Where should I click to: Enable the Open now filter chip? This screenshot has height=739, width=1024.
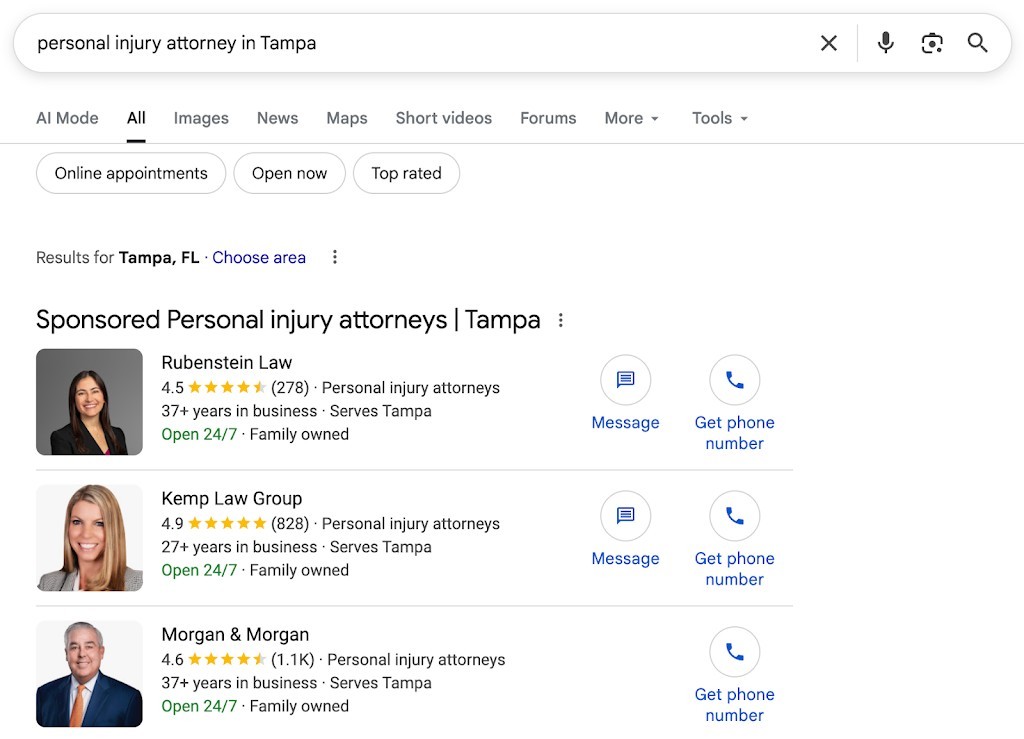289,173
